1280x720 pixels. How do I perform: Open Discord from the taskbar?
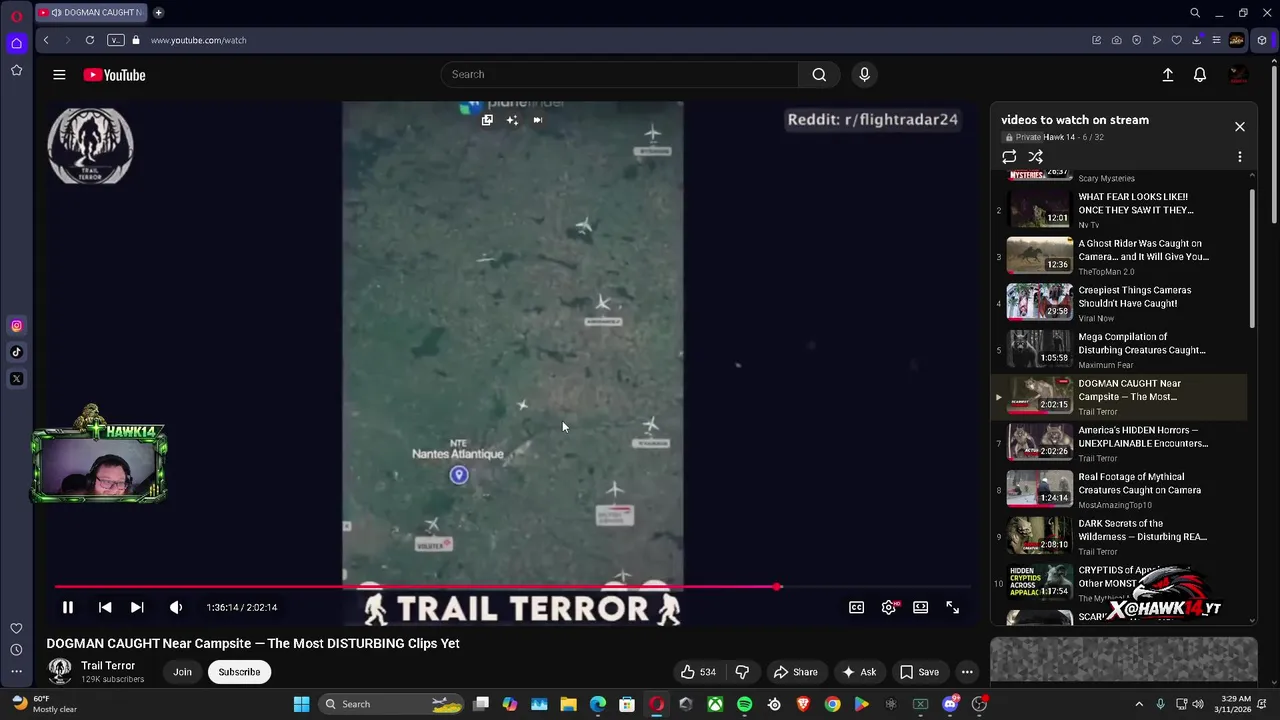coord(950,704)
